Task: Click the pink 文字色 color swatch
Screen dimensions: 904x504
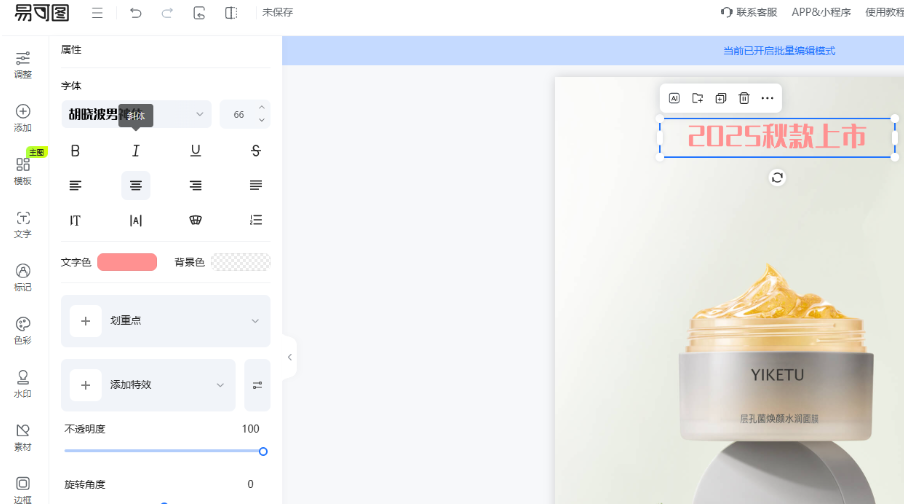Action: (x=127, y=262)
